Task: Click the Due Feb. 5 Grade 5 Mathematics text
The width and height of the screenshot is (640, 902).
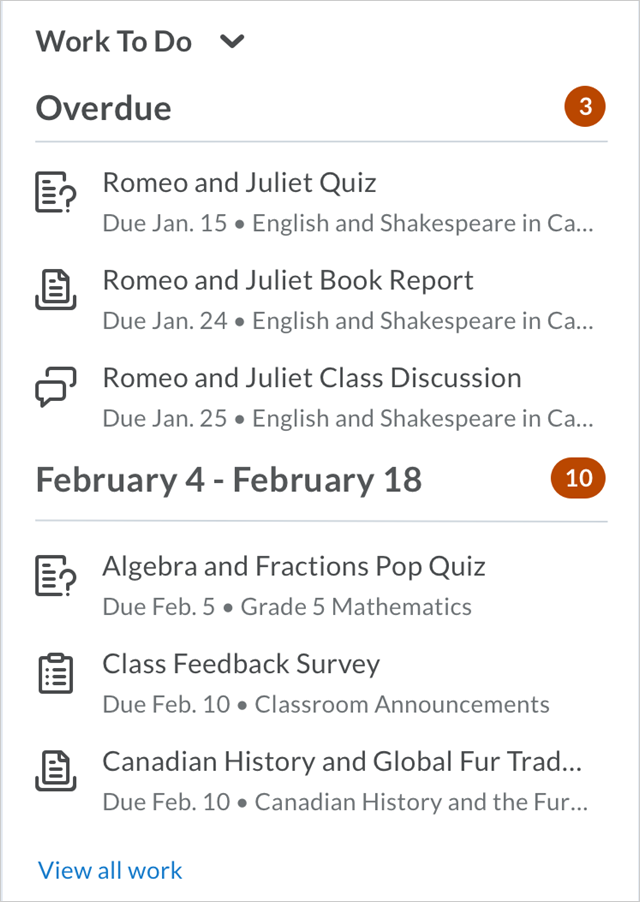Action: (287, 607)
